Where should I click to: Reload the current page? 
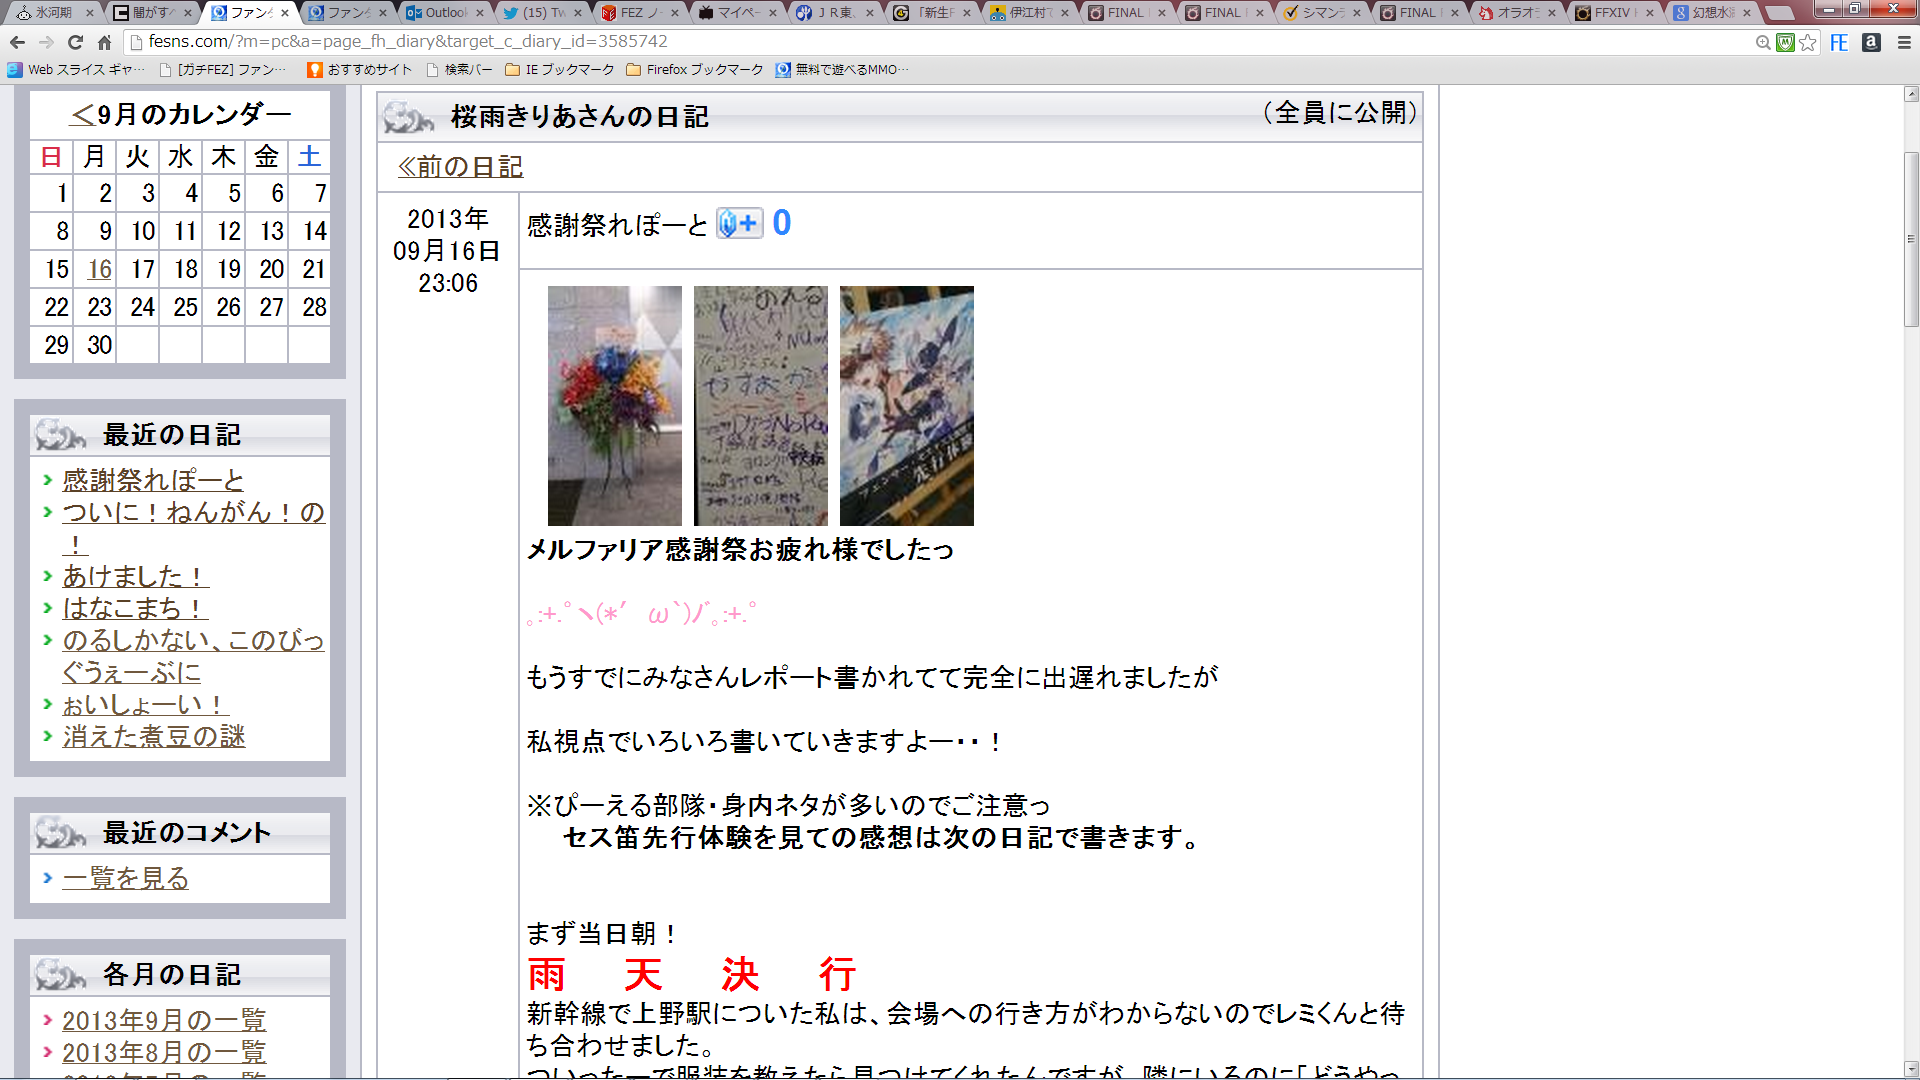tap(75, 42)
